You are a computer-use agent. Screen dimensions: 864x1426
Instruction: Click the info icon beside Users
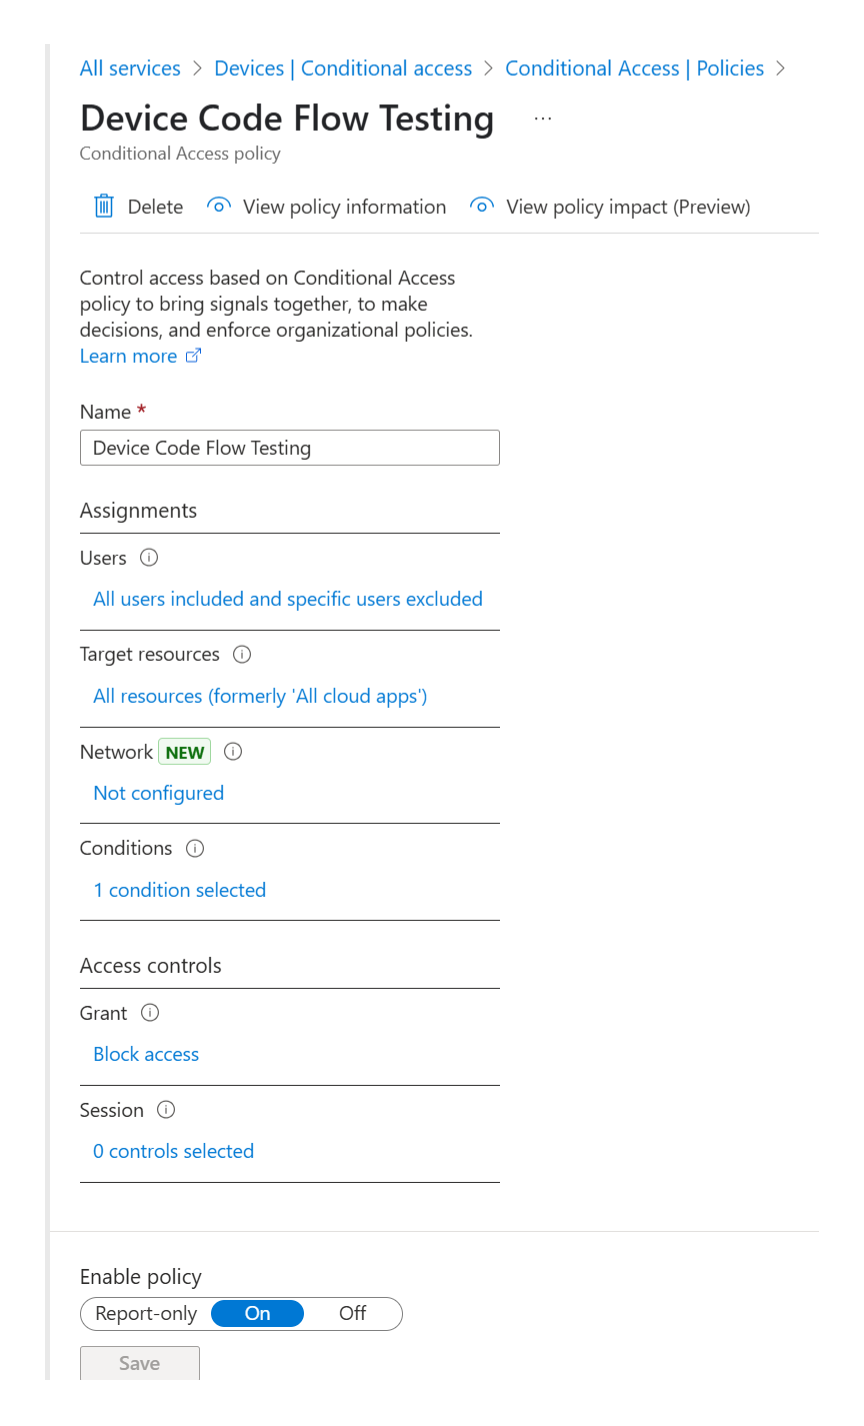[x=149, y=558]
